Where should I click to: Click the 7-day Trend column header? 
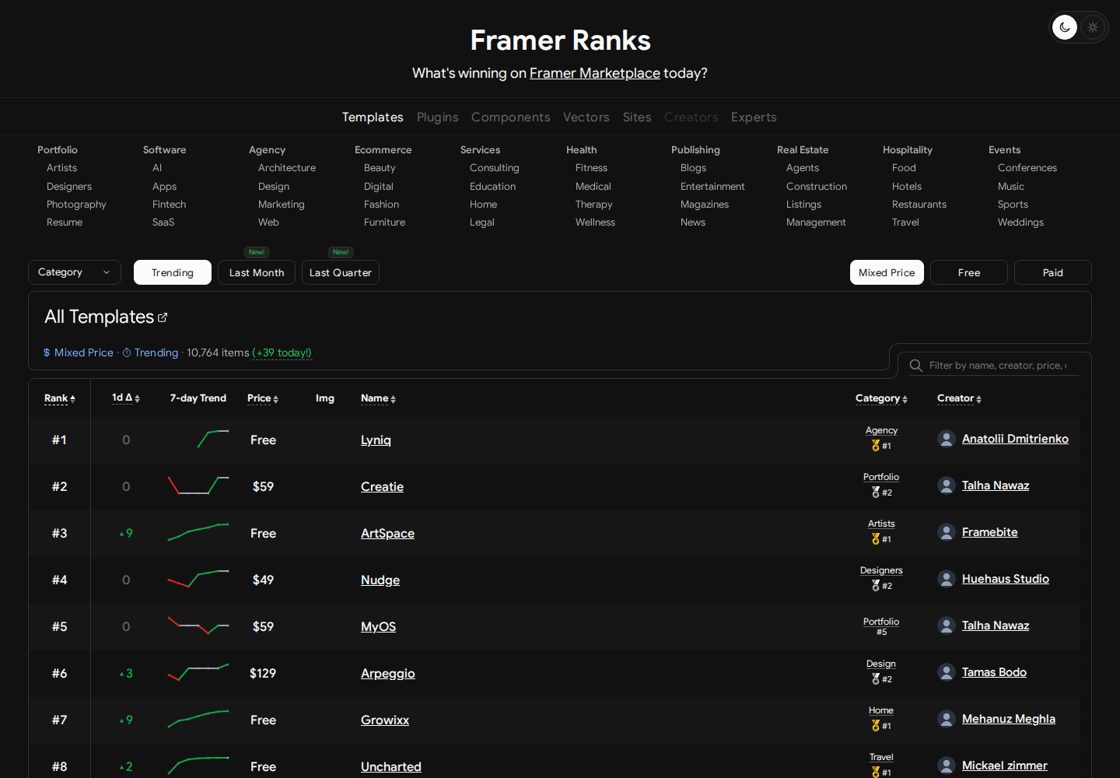198,398
